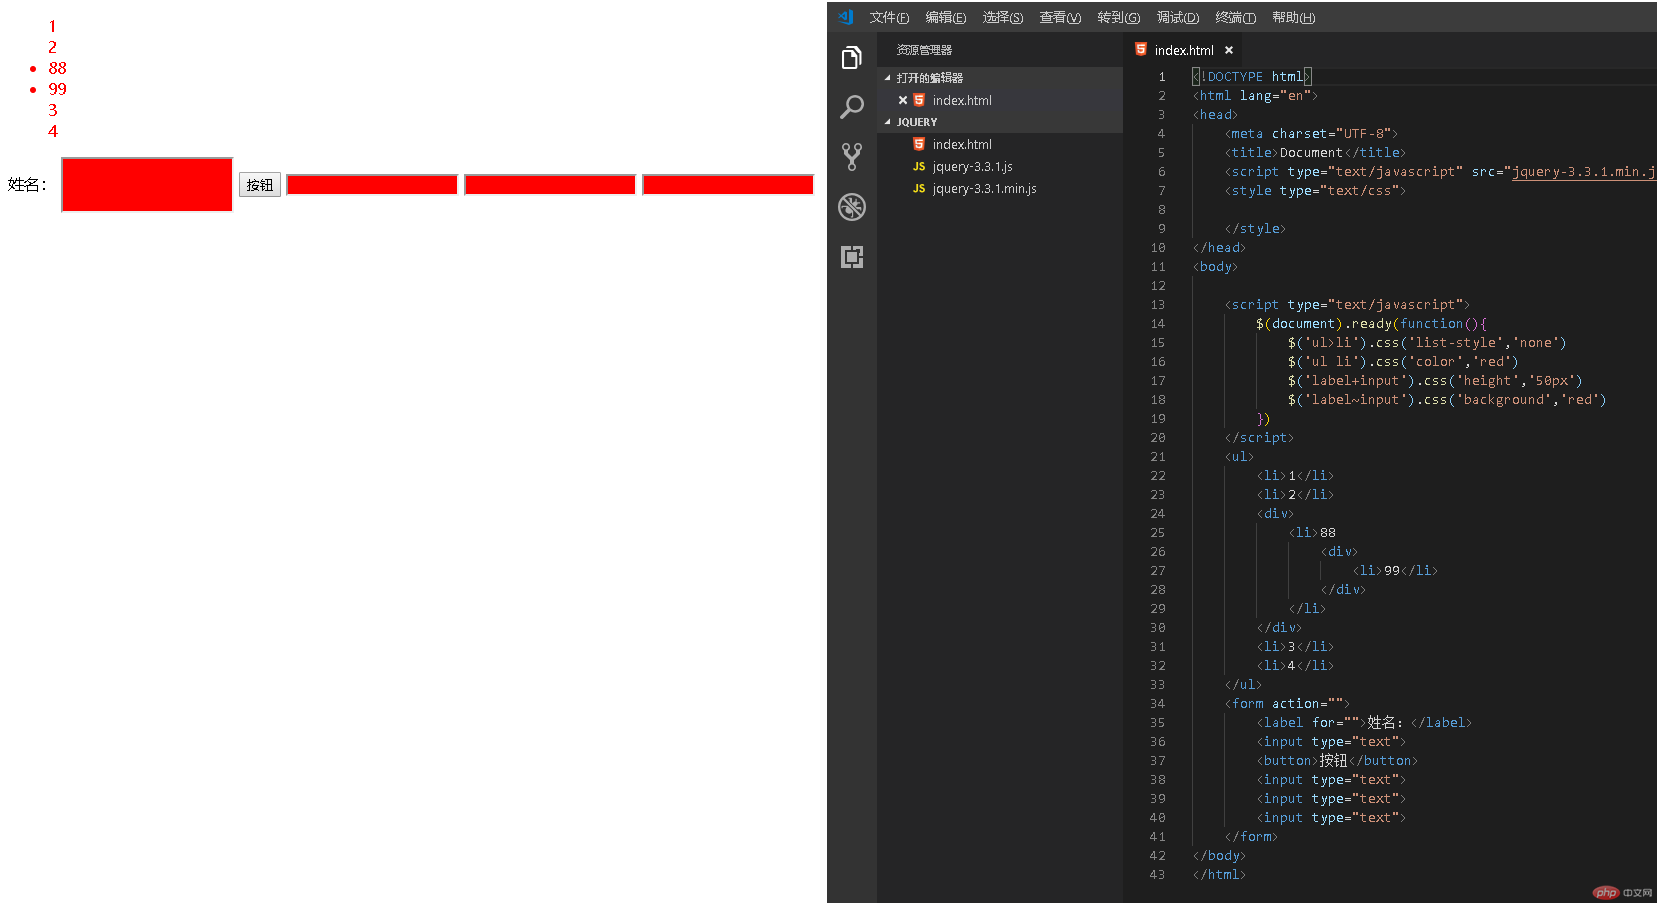Place cursor on the closing html tag line
Image resolution: width=1657 pixels, height=903 pixels.
[x=1219, y=874]
